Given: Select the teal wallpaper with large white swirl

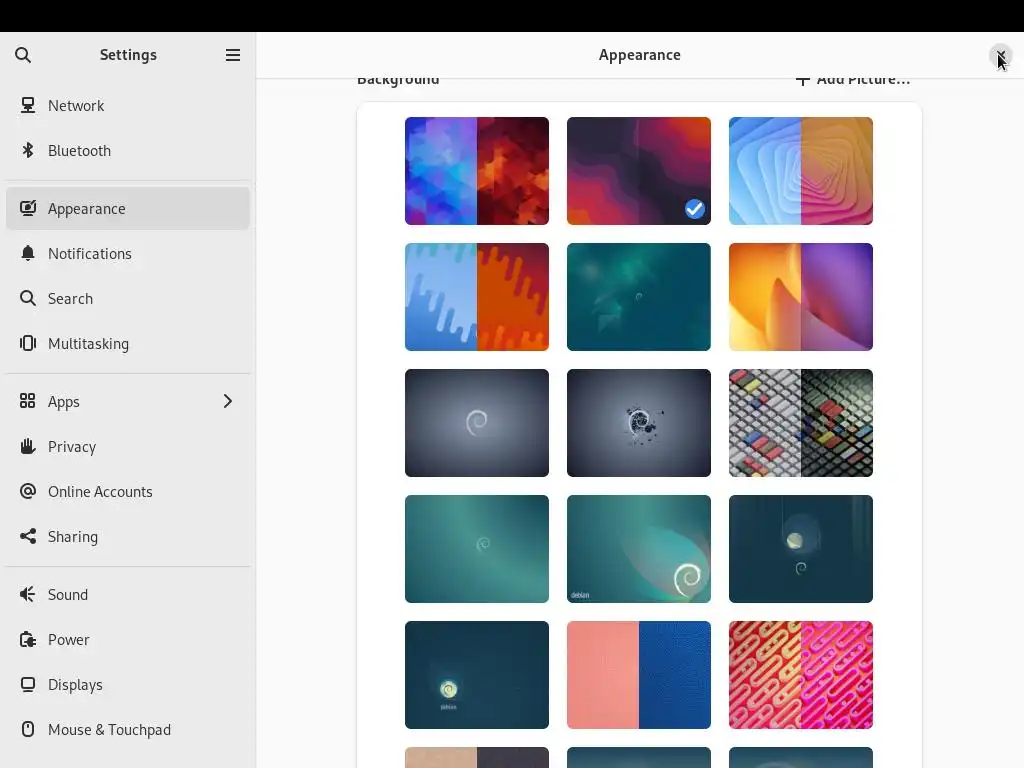Looking at the screenshot, I should tap(639, 549).
